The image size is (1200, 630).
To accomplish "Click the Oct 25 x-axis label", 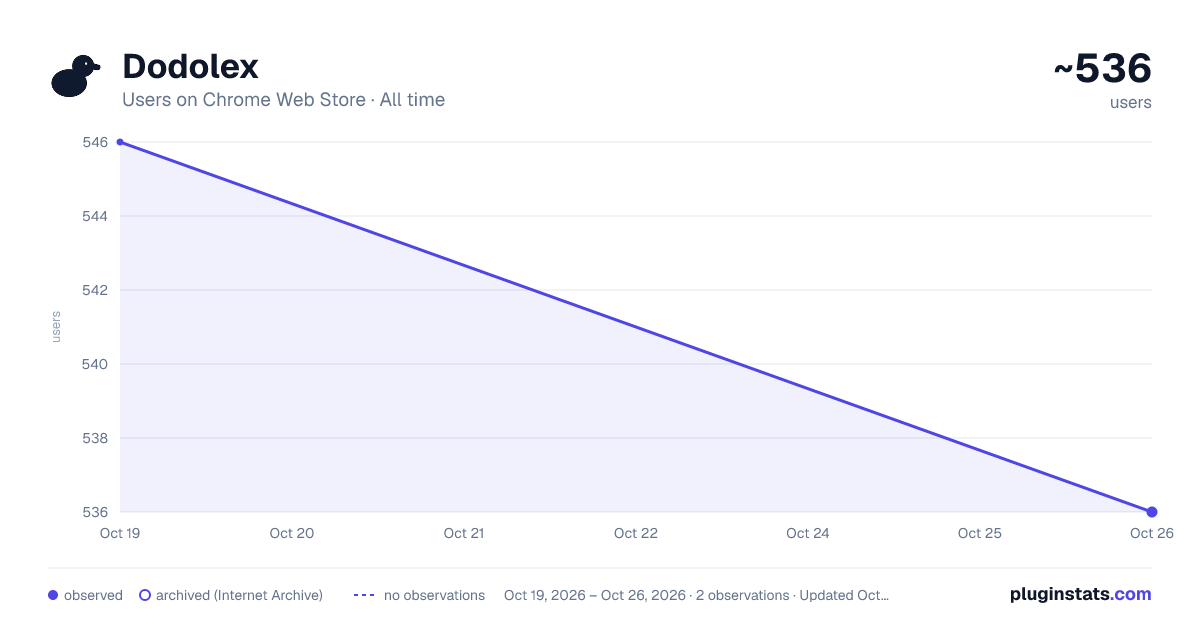I will point(980,533).
